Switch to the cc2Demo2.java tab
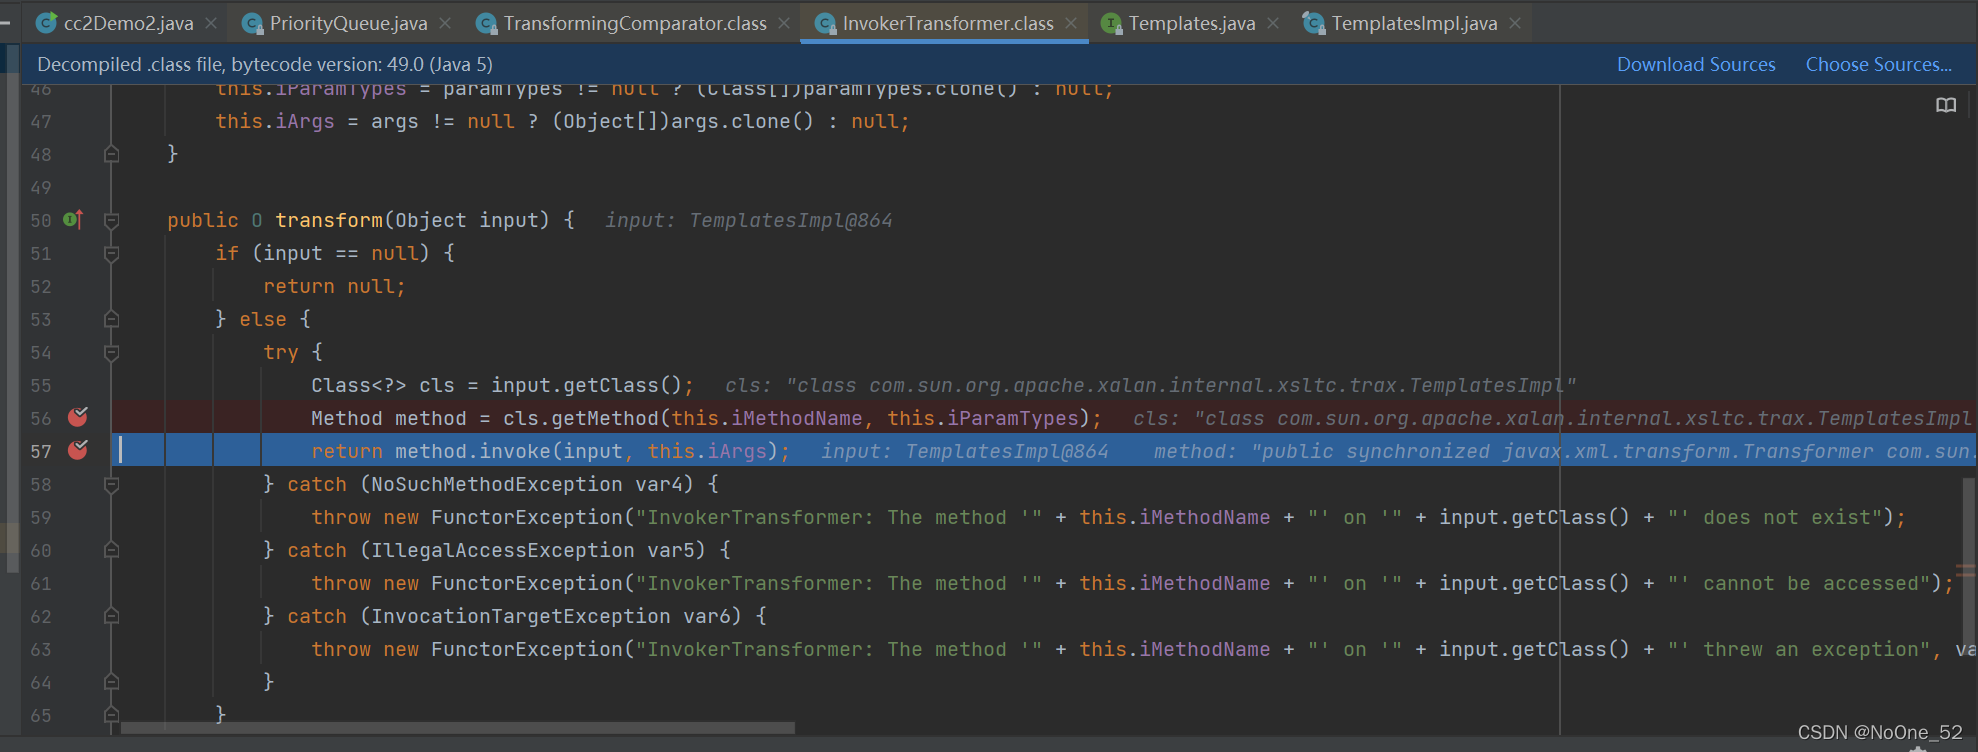 pos(128,23)
